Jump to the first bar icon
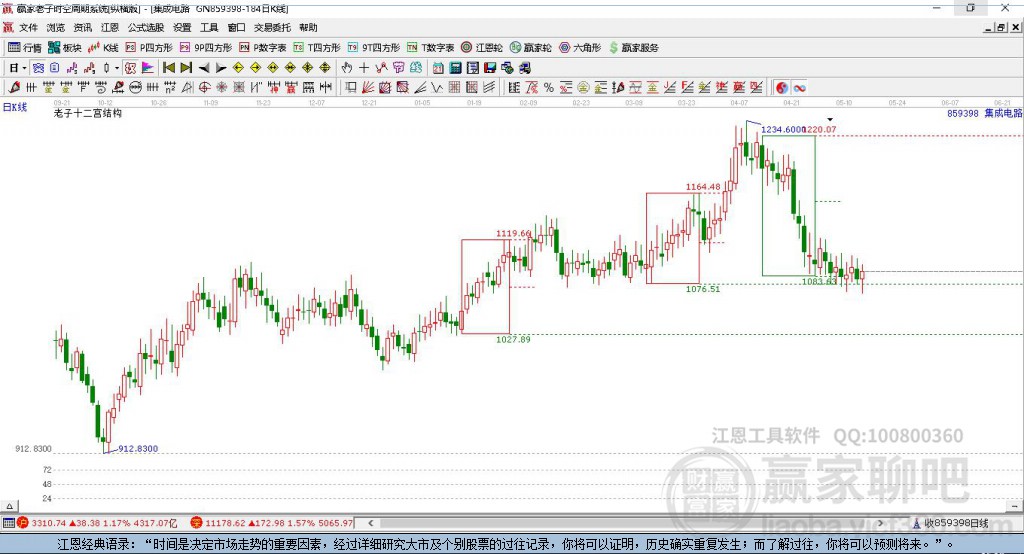1024x554 pixels. point(168,68)
